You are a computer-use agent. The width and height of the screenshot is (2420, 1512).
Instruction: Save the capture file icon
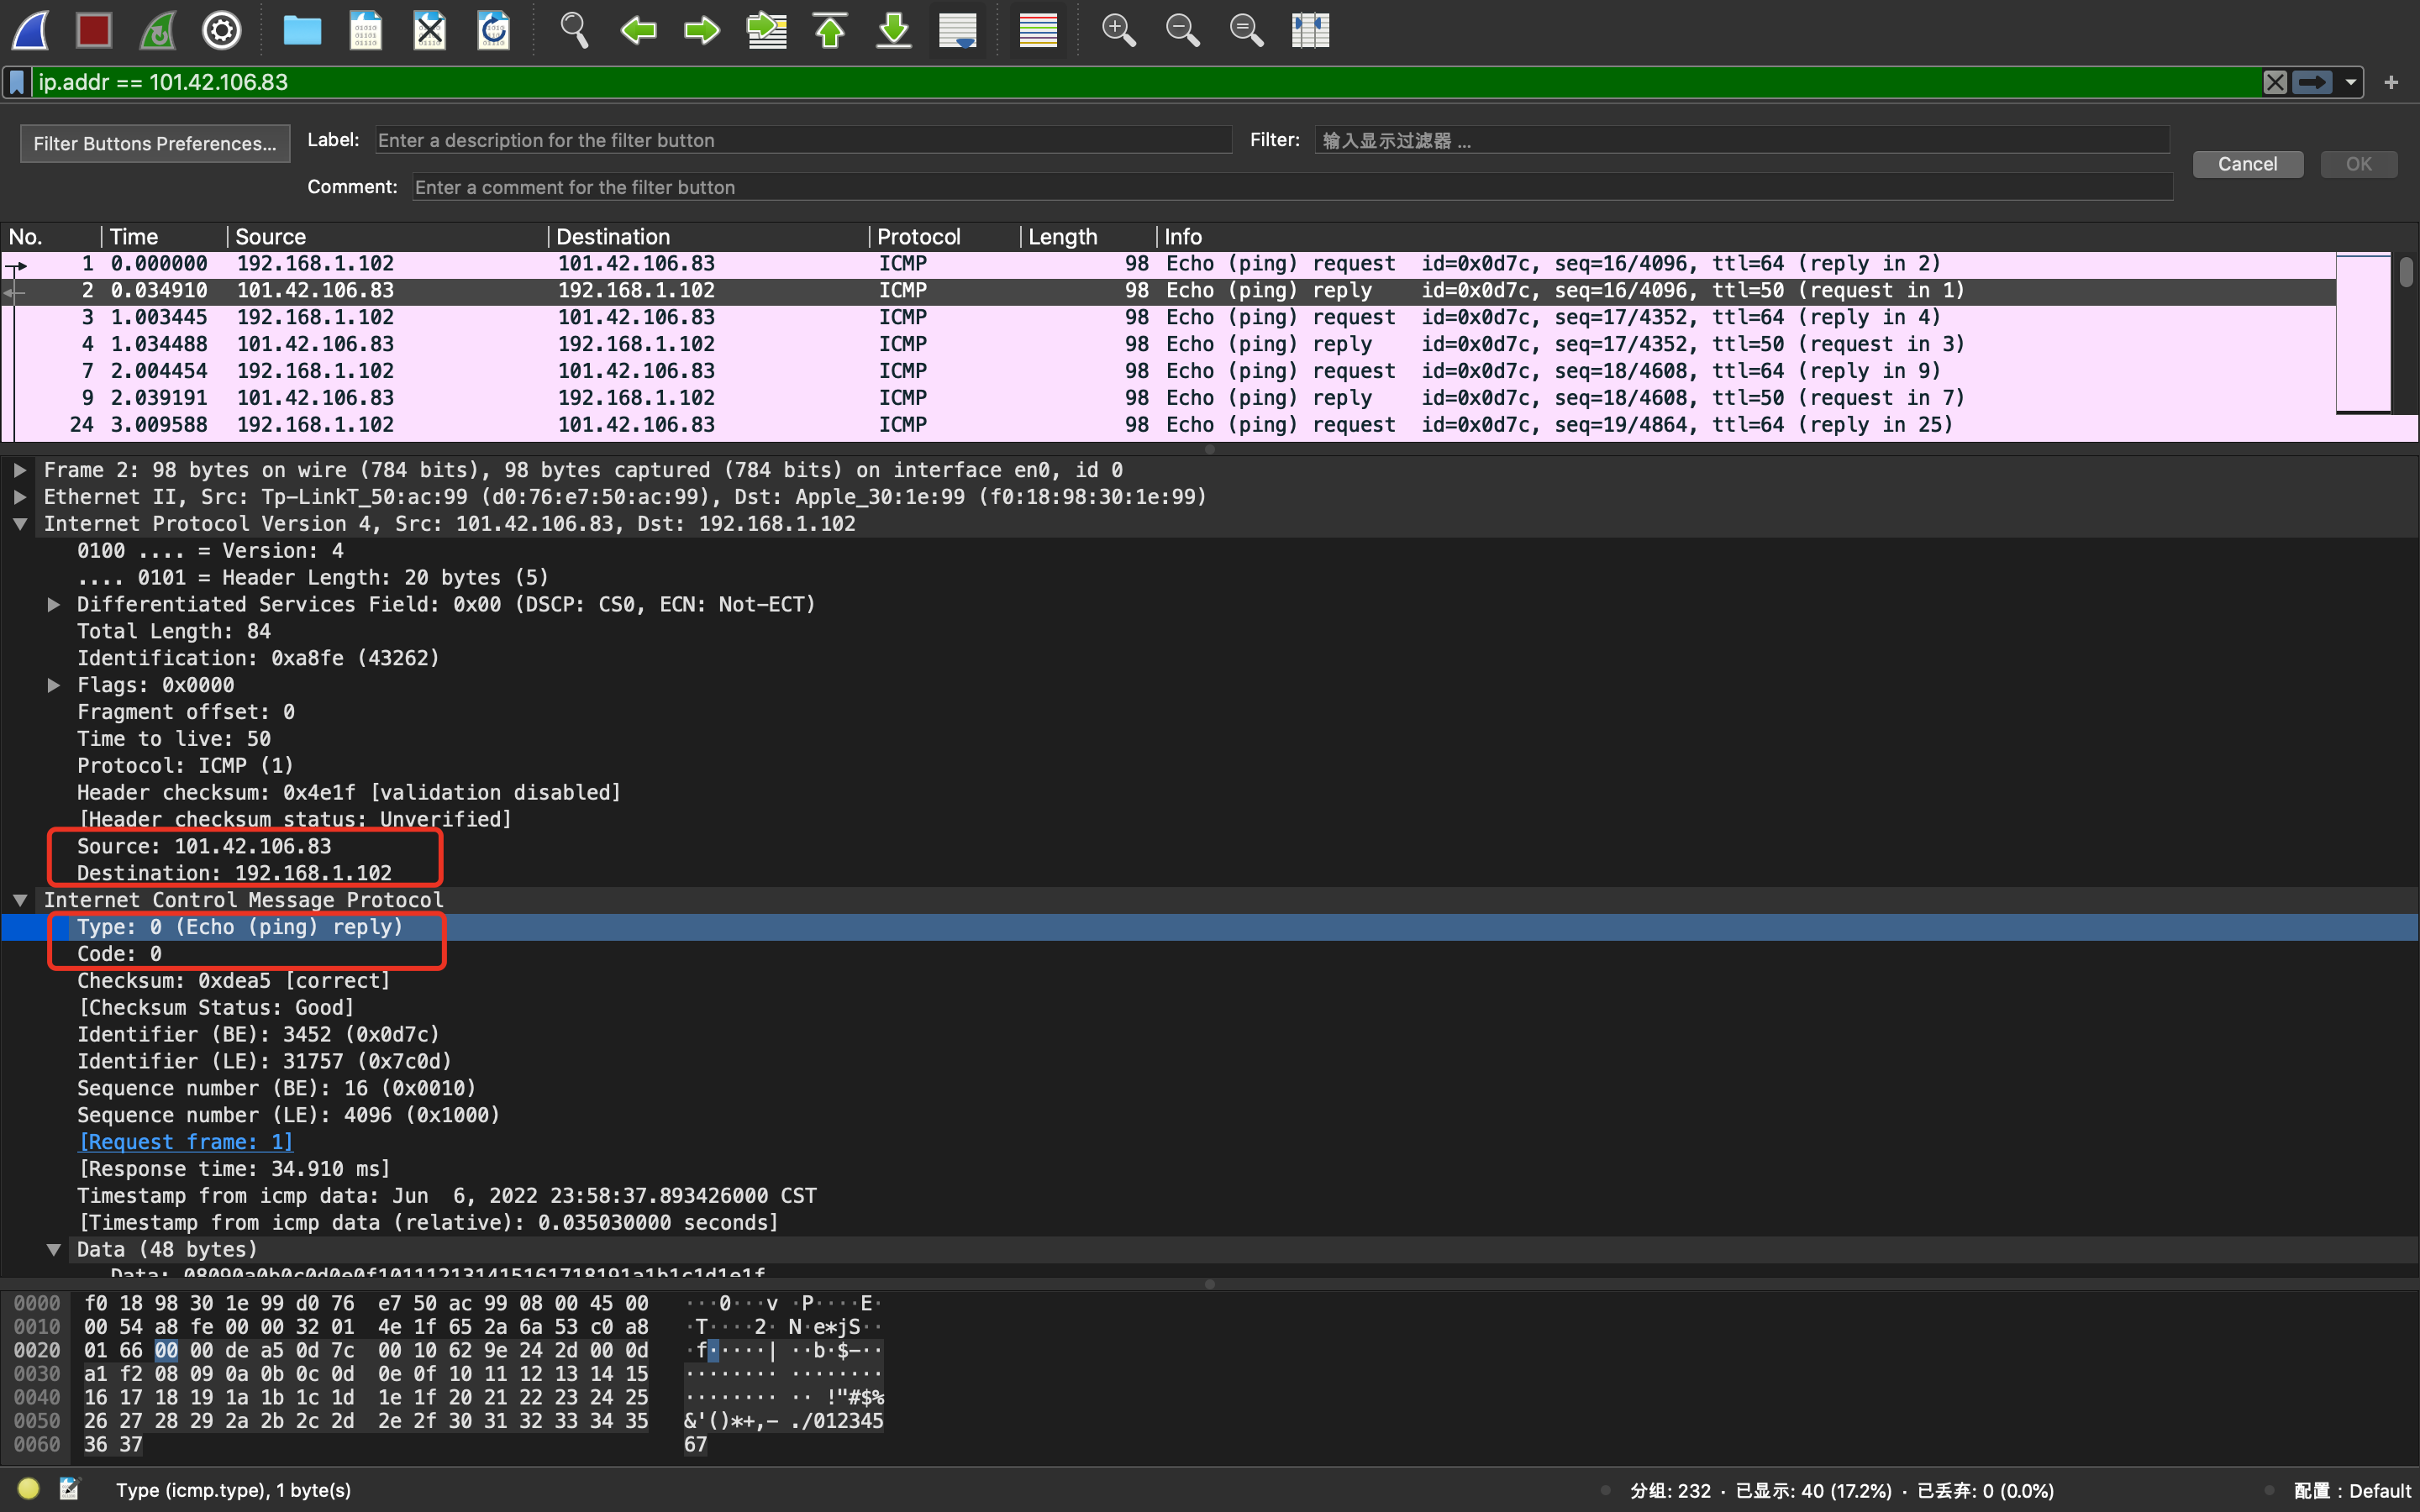coord(366,31)
